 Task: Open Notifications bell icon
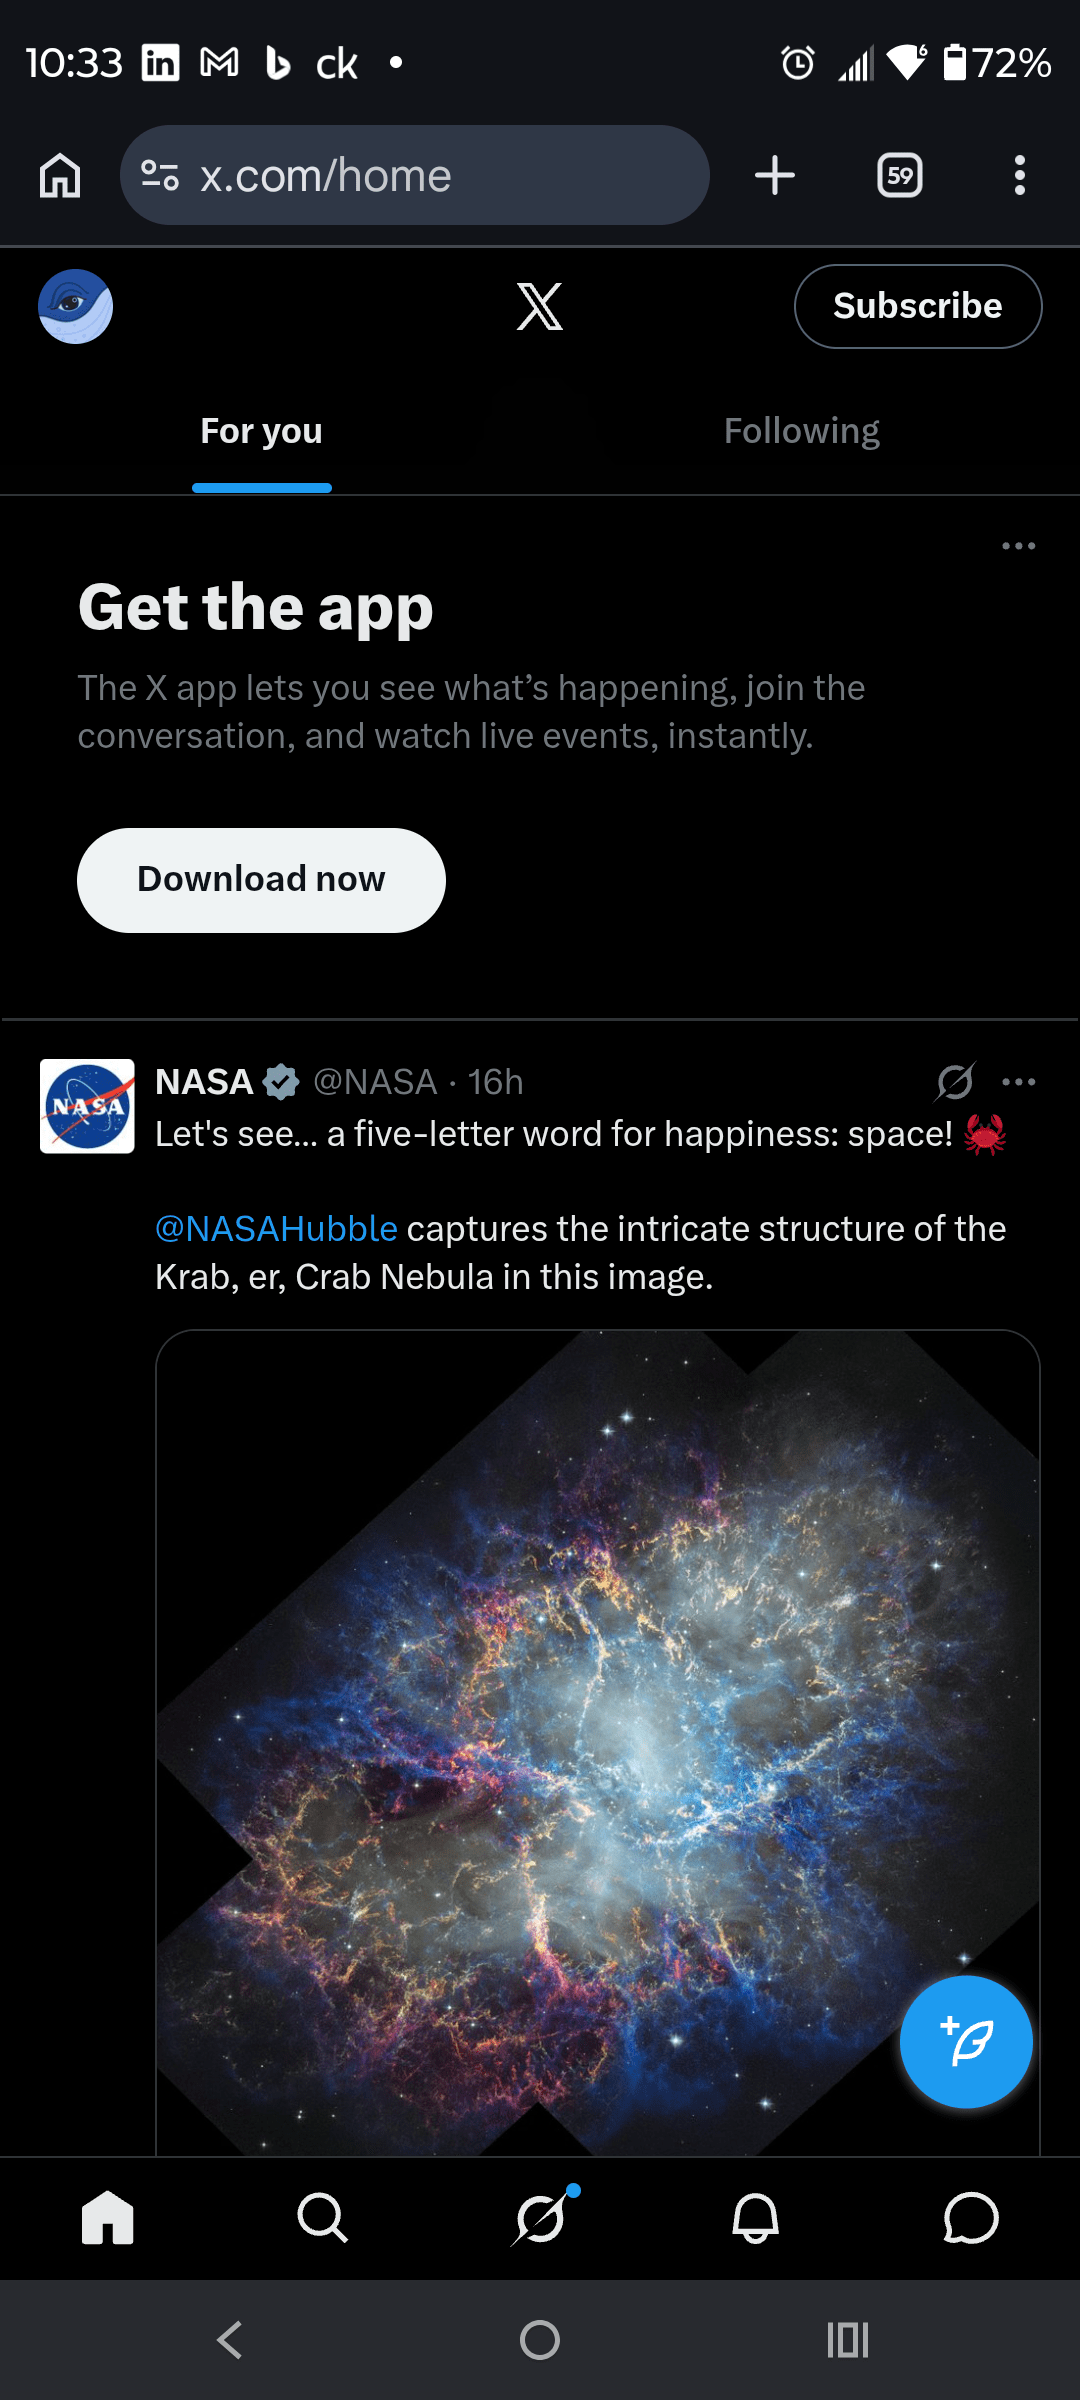pos(755,2218)
